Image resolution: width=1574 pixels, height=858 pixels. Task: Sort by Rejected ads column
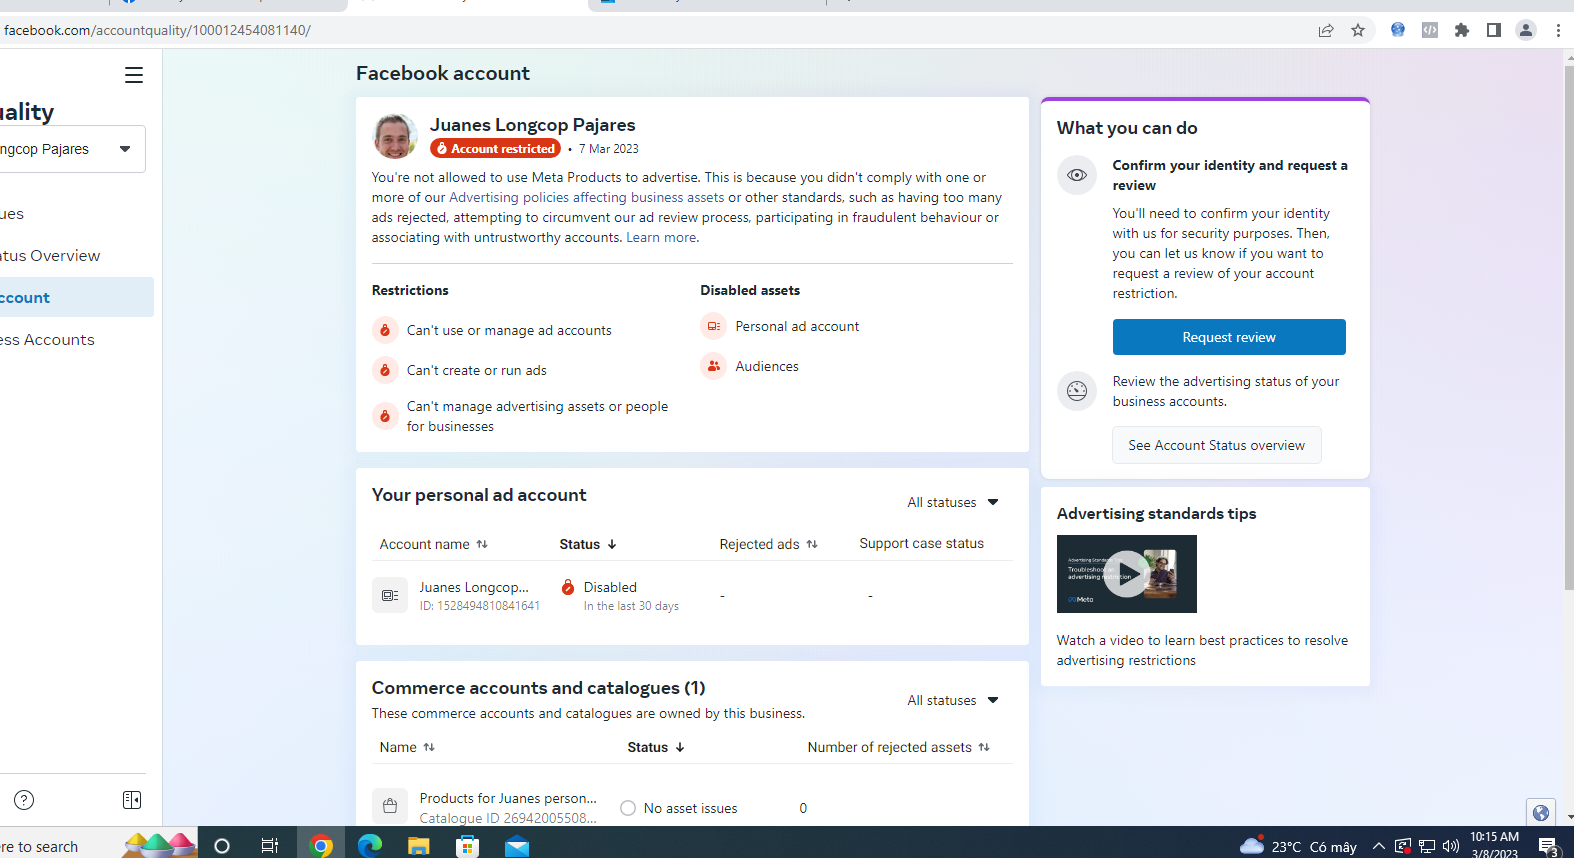click(x=769, y=544)
